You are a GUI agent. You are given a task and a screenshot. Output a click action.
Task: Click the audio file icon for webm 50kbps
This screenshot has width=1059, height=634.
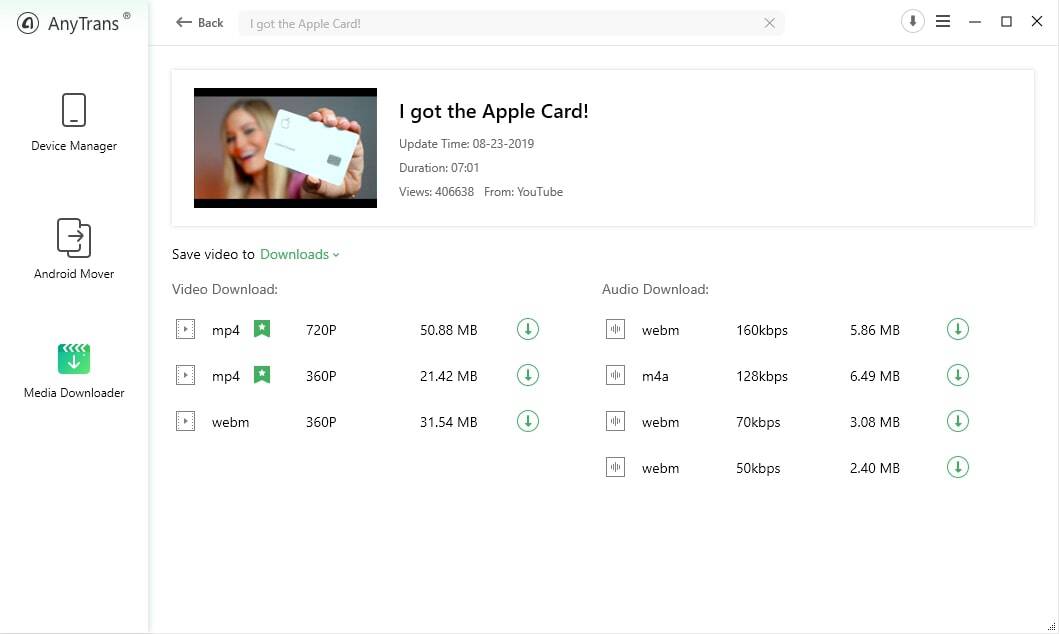(615, 467)
